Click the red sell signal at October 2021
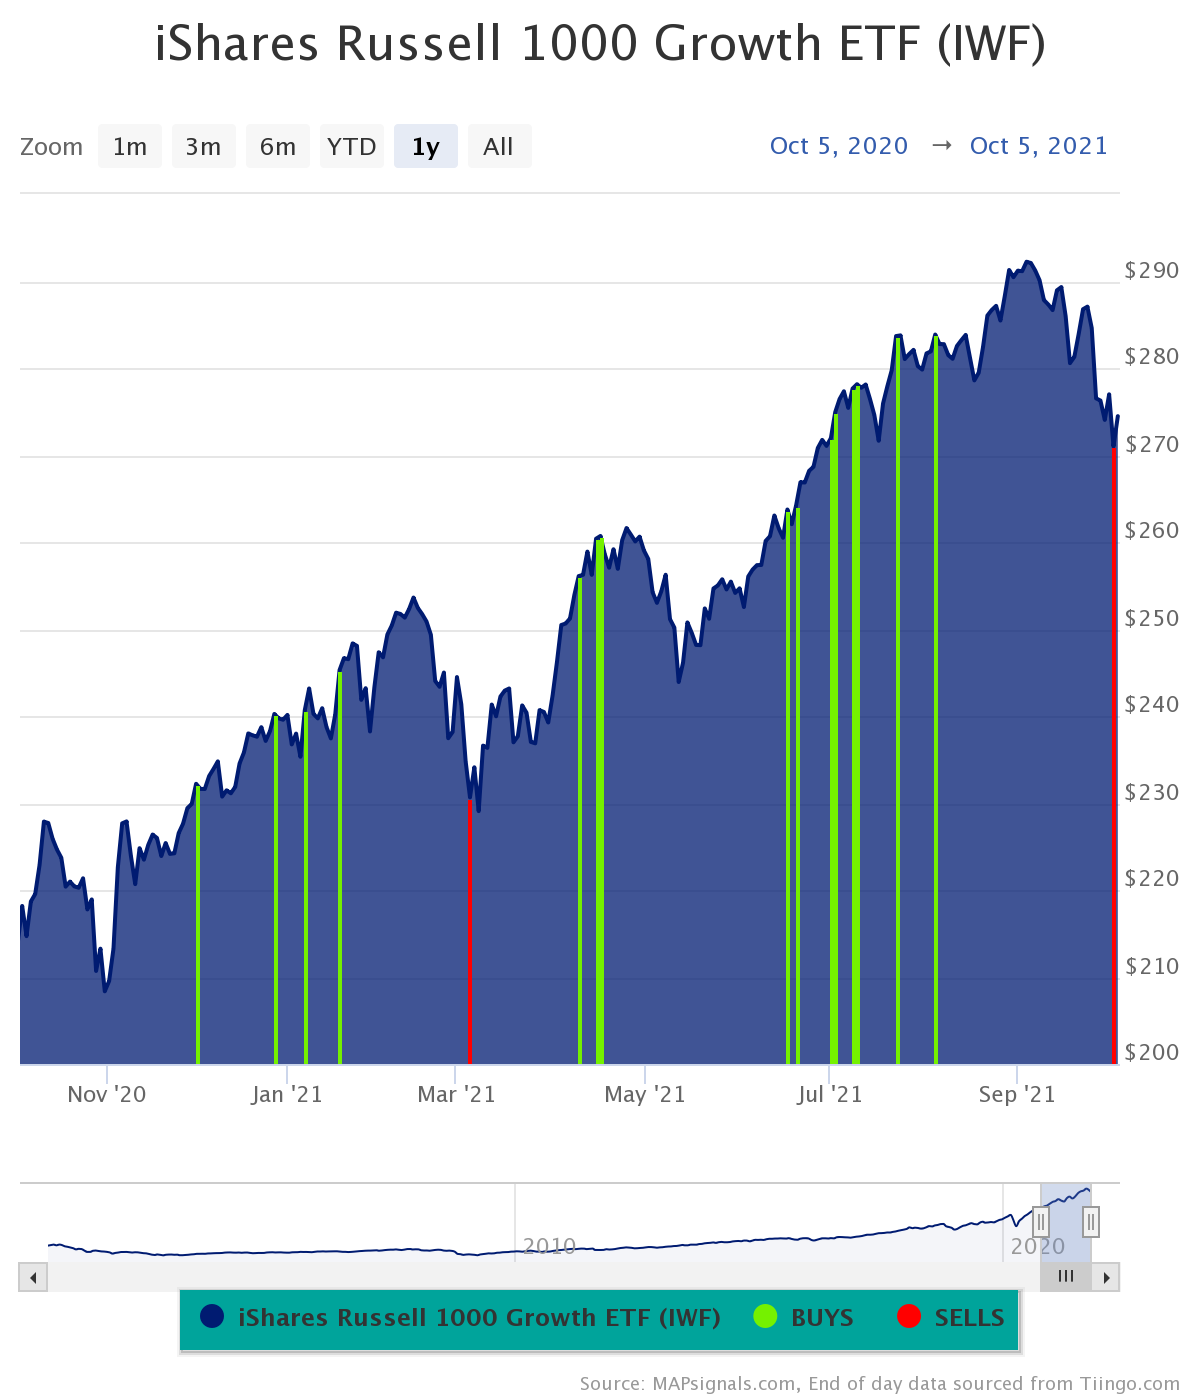The height and width of the screenshot is (1400, 1200). coord(1114,755)
